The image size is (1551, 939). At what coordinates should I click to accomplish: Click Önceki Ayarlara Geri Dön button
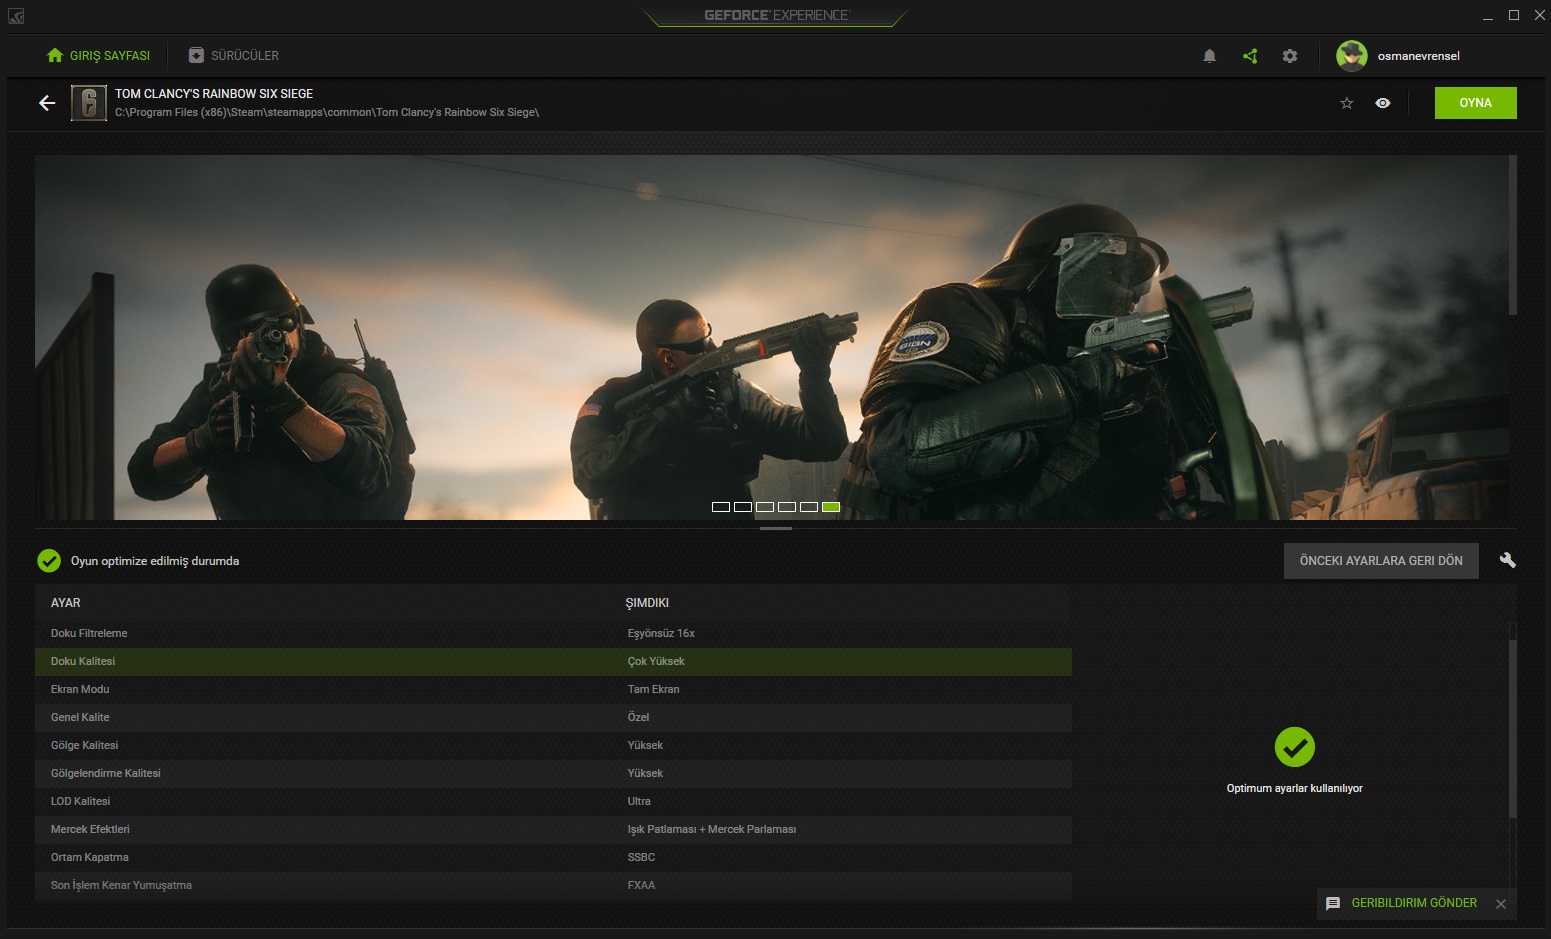(1381, 561)
